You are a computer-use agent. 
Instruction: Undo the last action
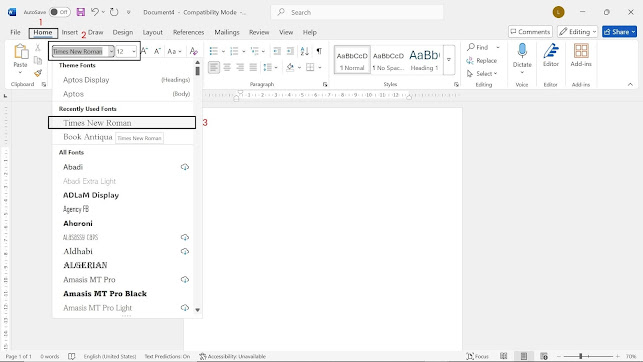tap(95, 12)
